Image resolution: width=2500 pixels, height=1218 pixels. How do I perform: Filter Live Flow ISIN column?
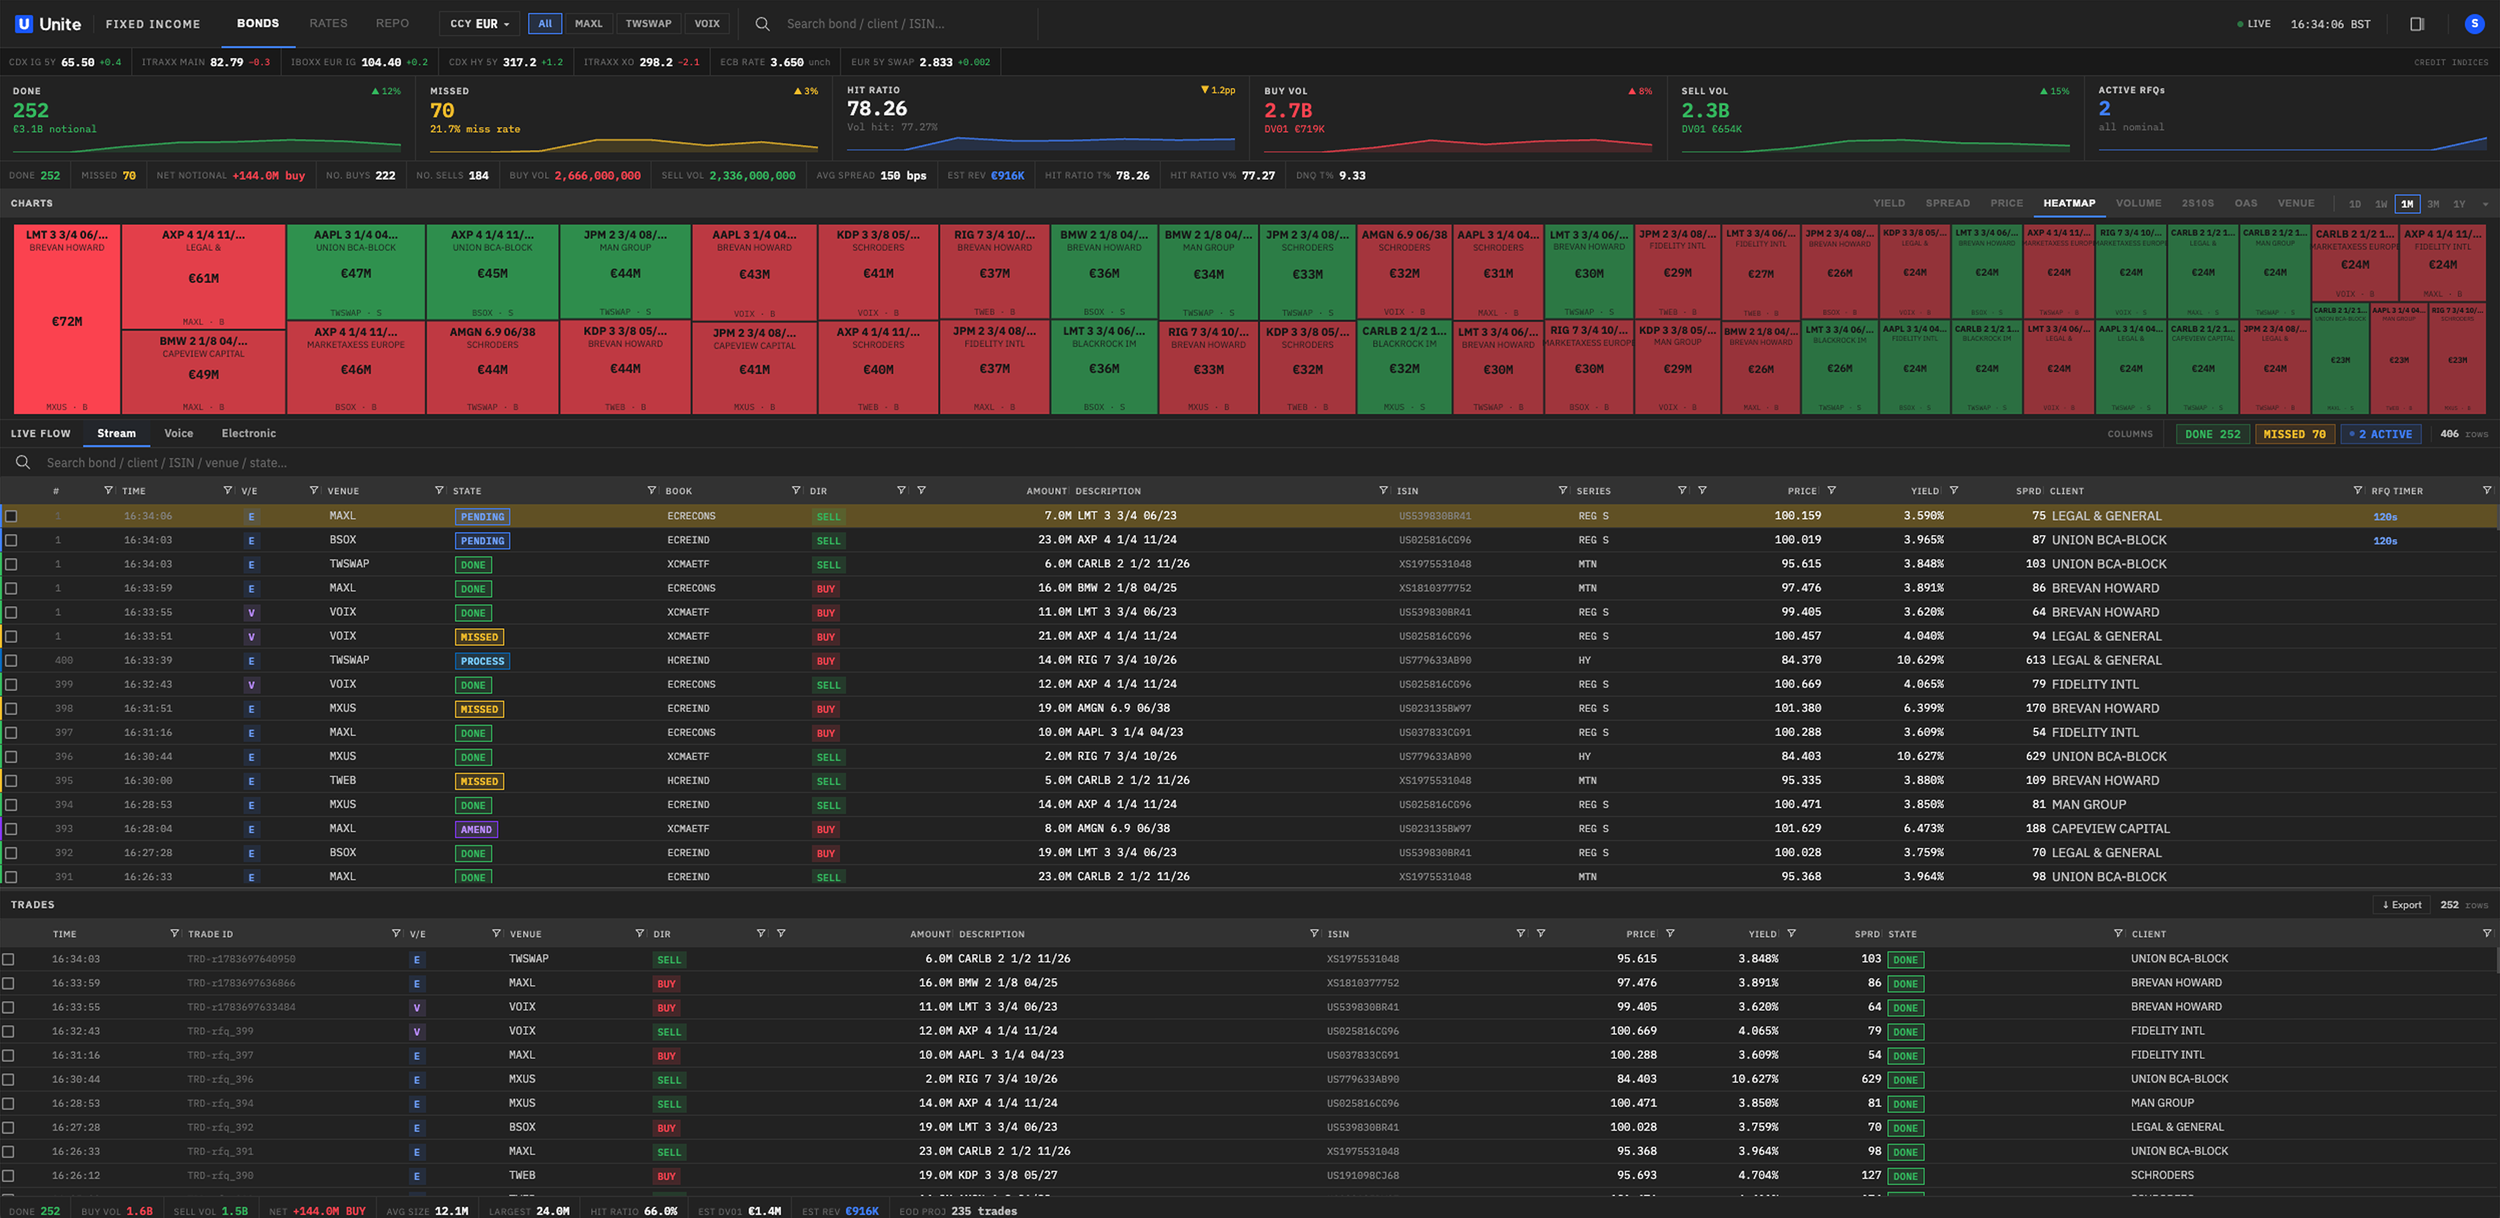[x=1562, y=490]
